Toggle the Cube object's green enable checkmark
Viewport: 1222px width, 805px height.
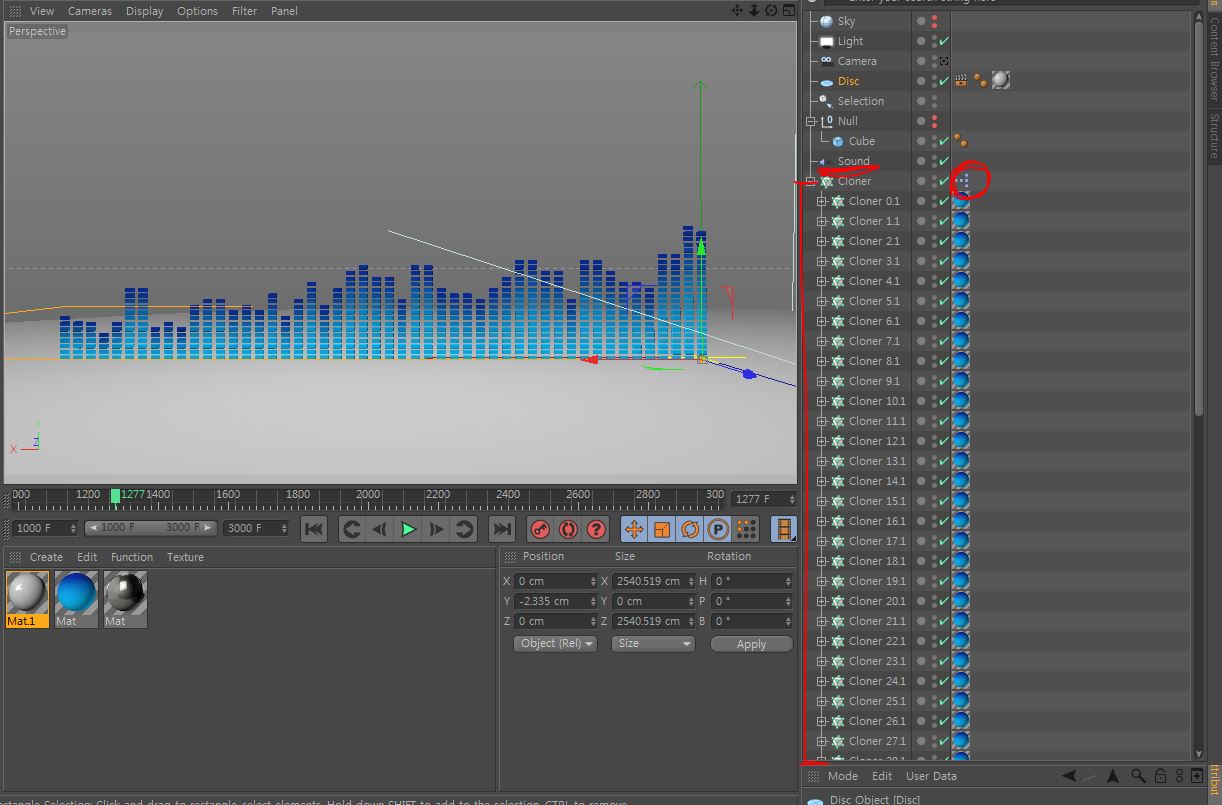coord(944,141)
